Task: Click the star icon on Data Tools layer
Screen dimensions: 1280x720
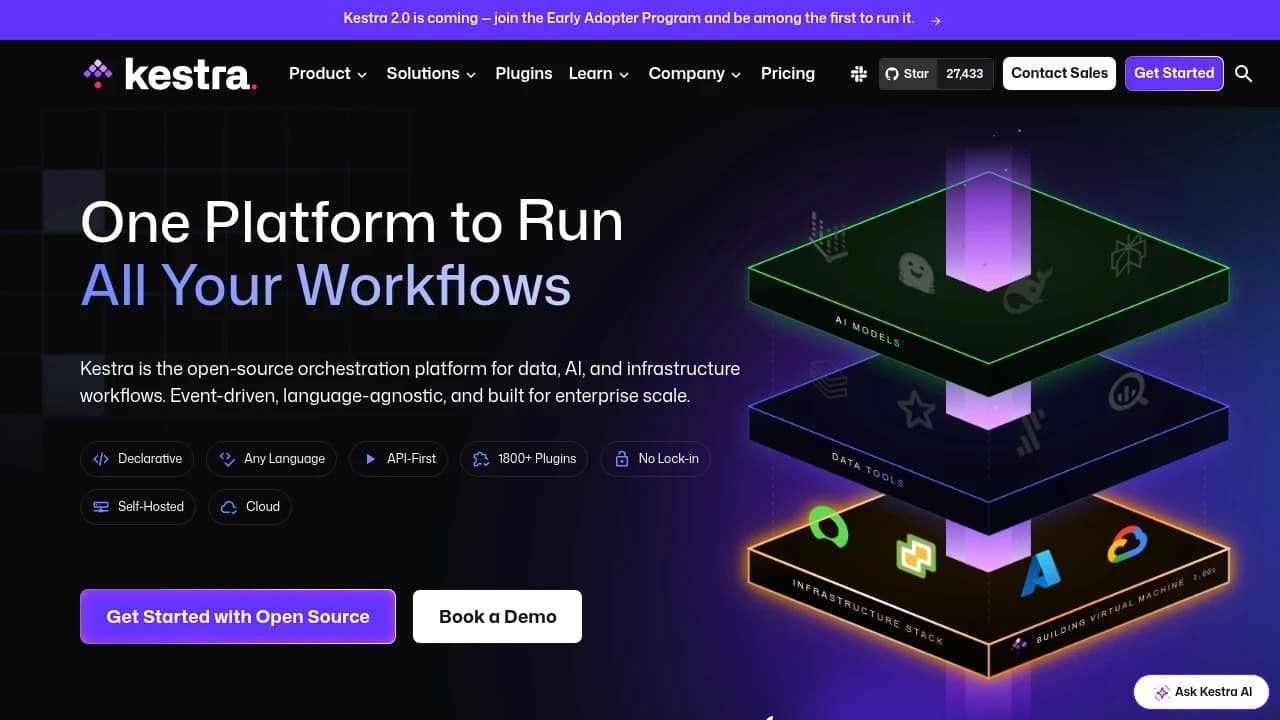Action: point(915,410)
